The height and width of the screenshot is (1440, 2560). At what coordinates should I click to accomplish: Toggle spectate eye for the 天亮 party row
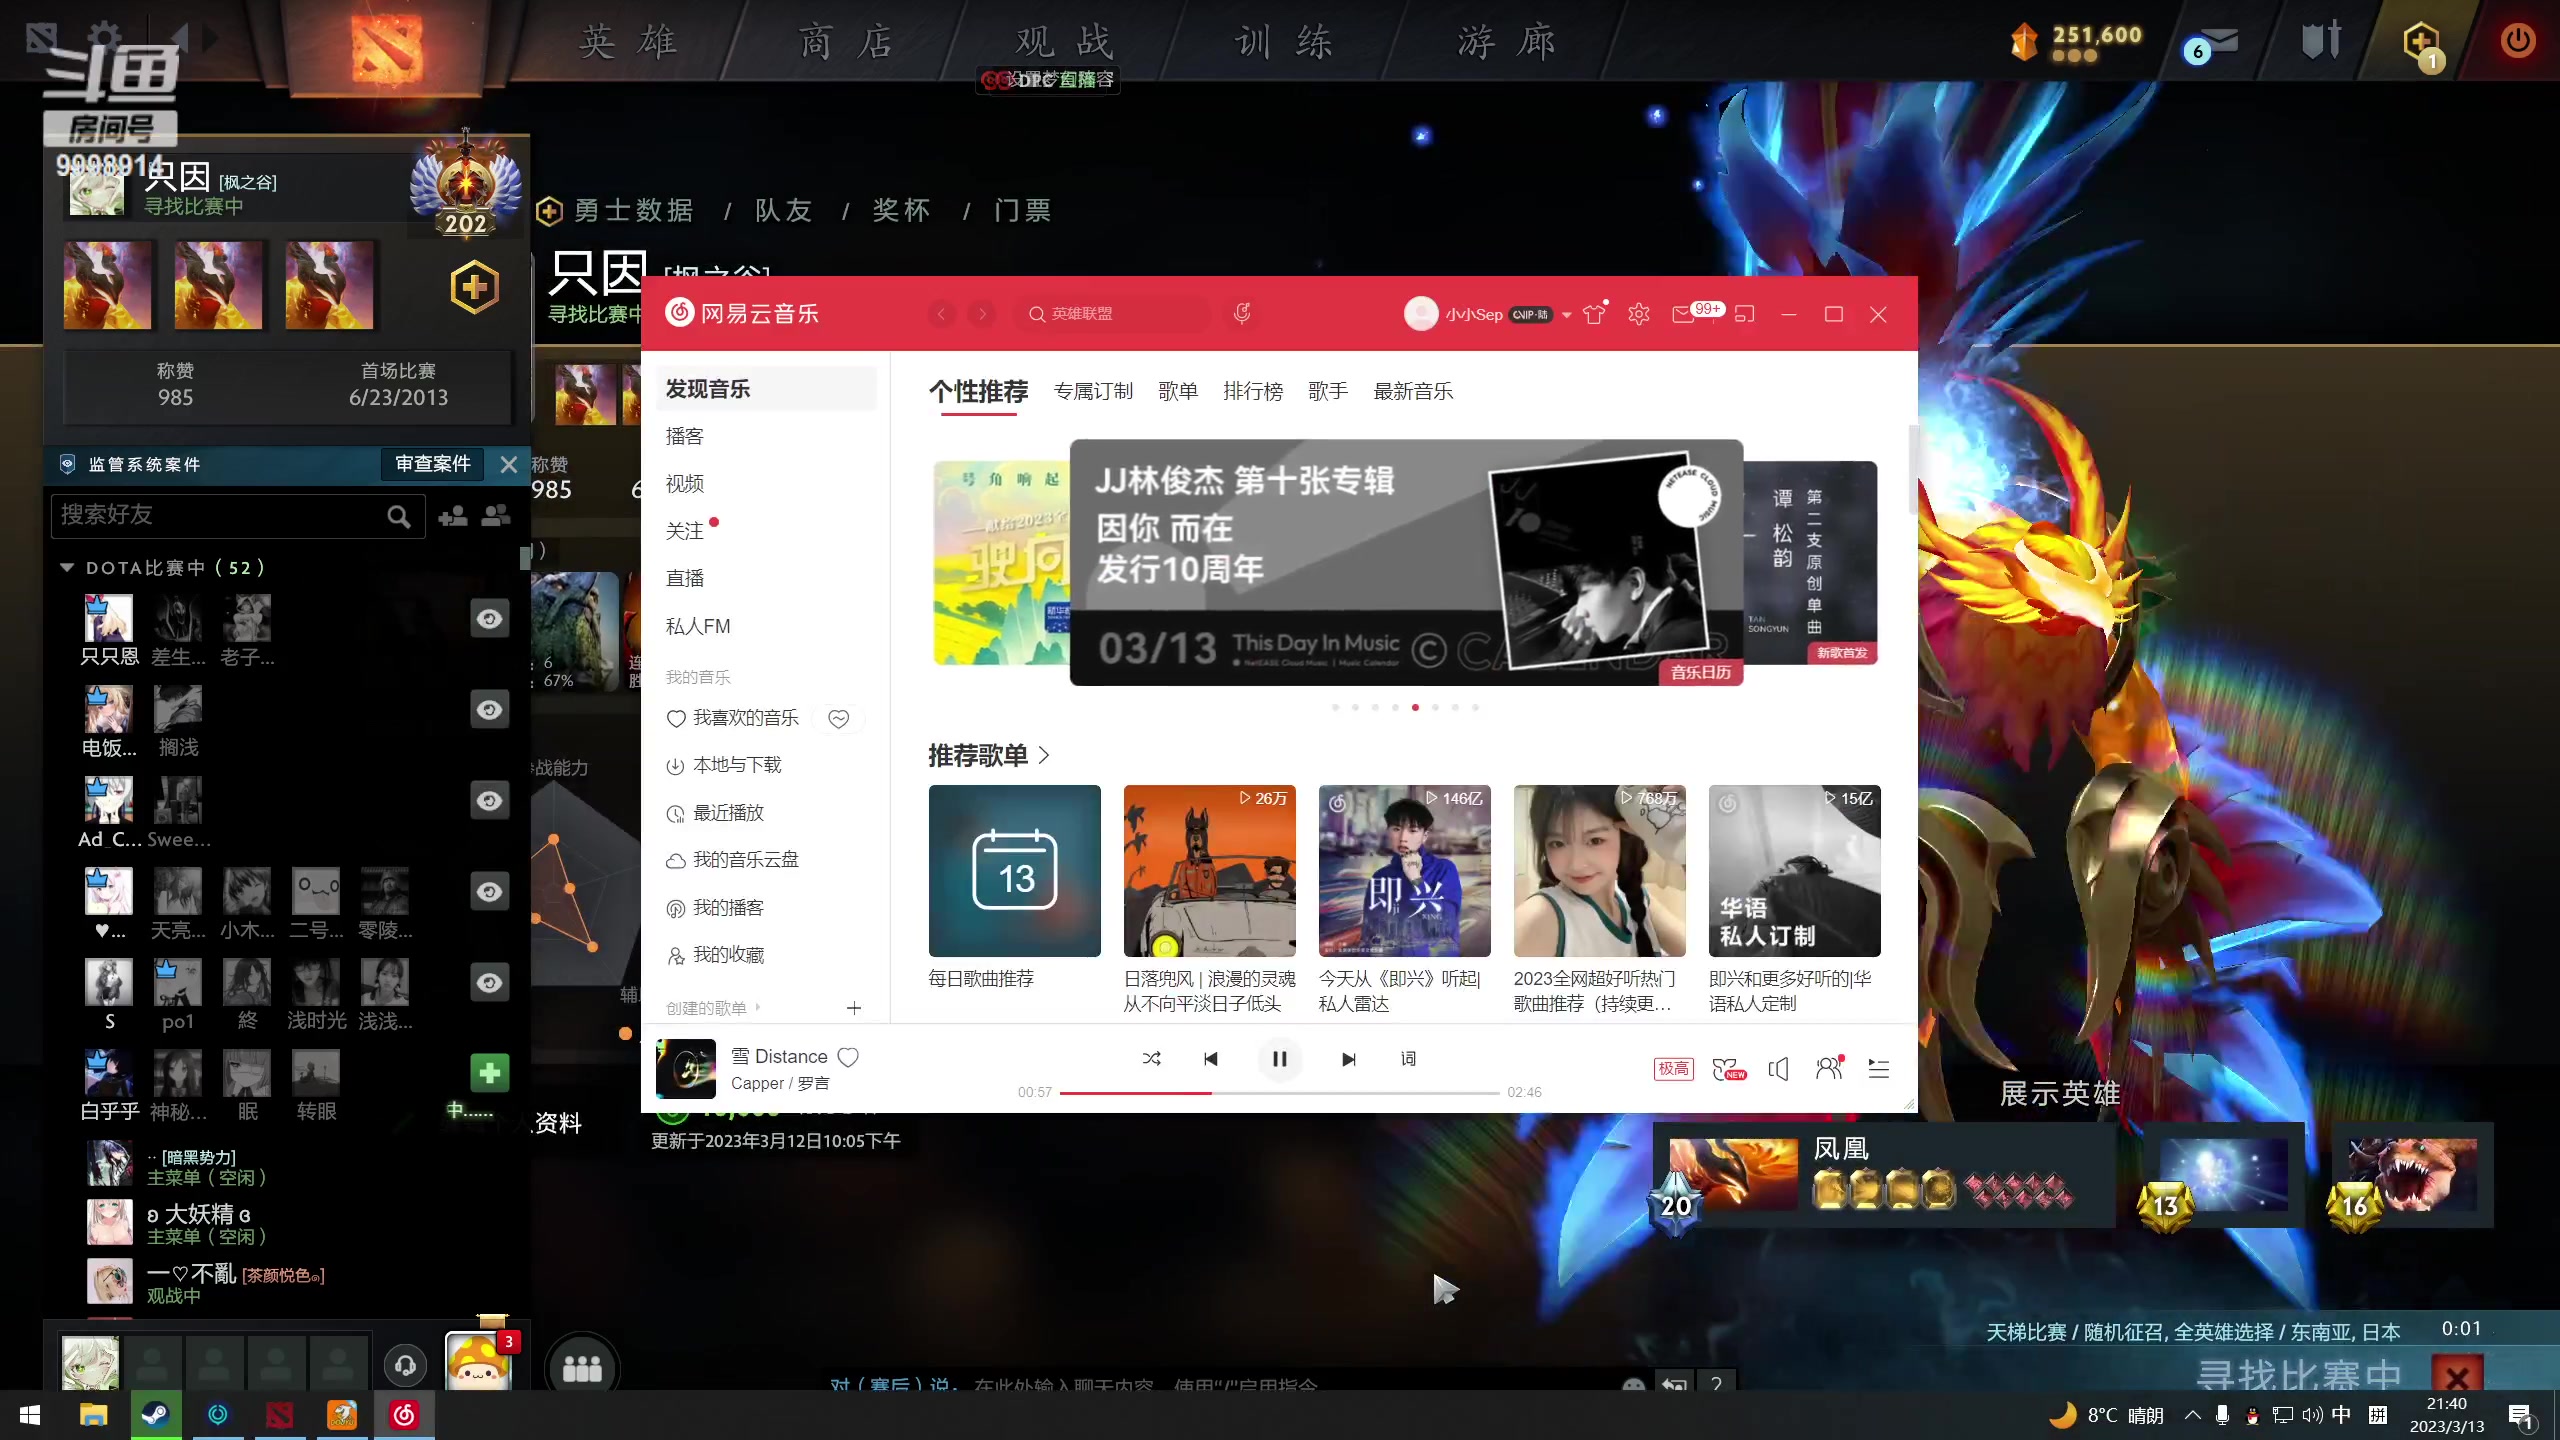(x=489, y=892)
